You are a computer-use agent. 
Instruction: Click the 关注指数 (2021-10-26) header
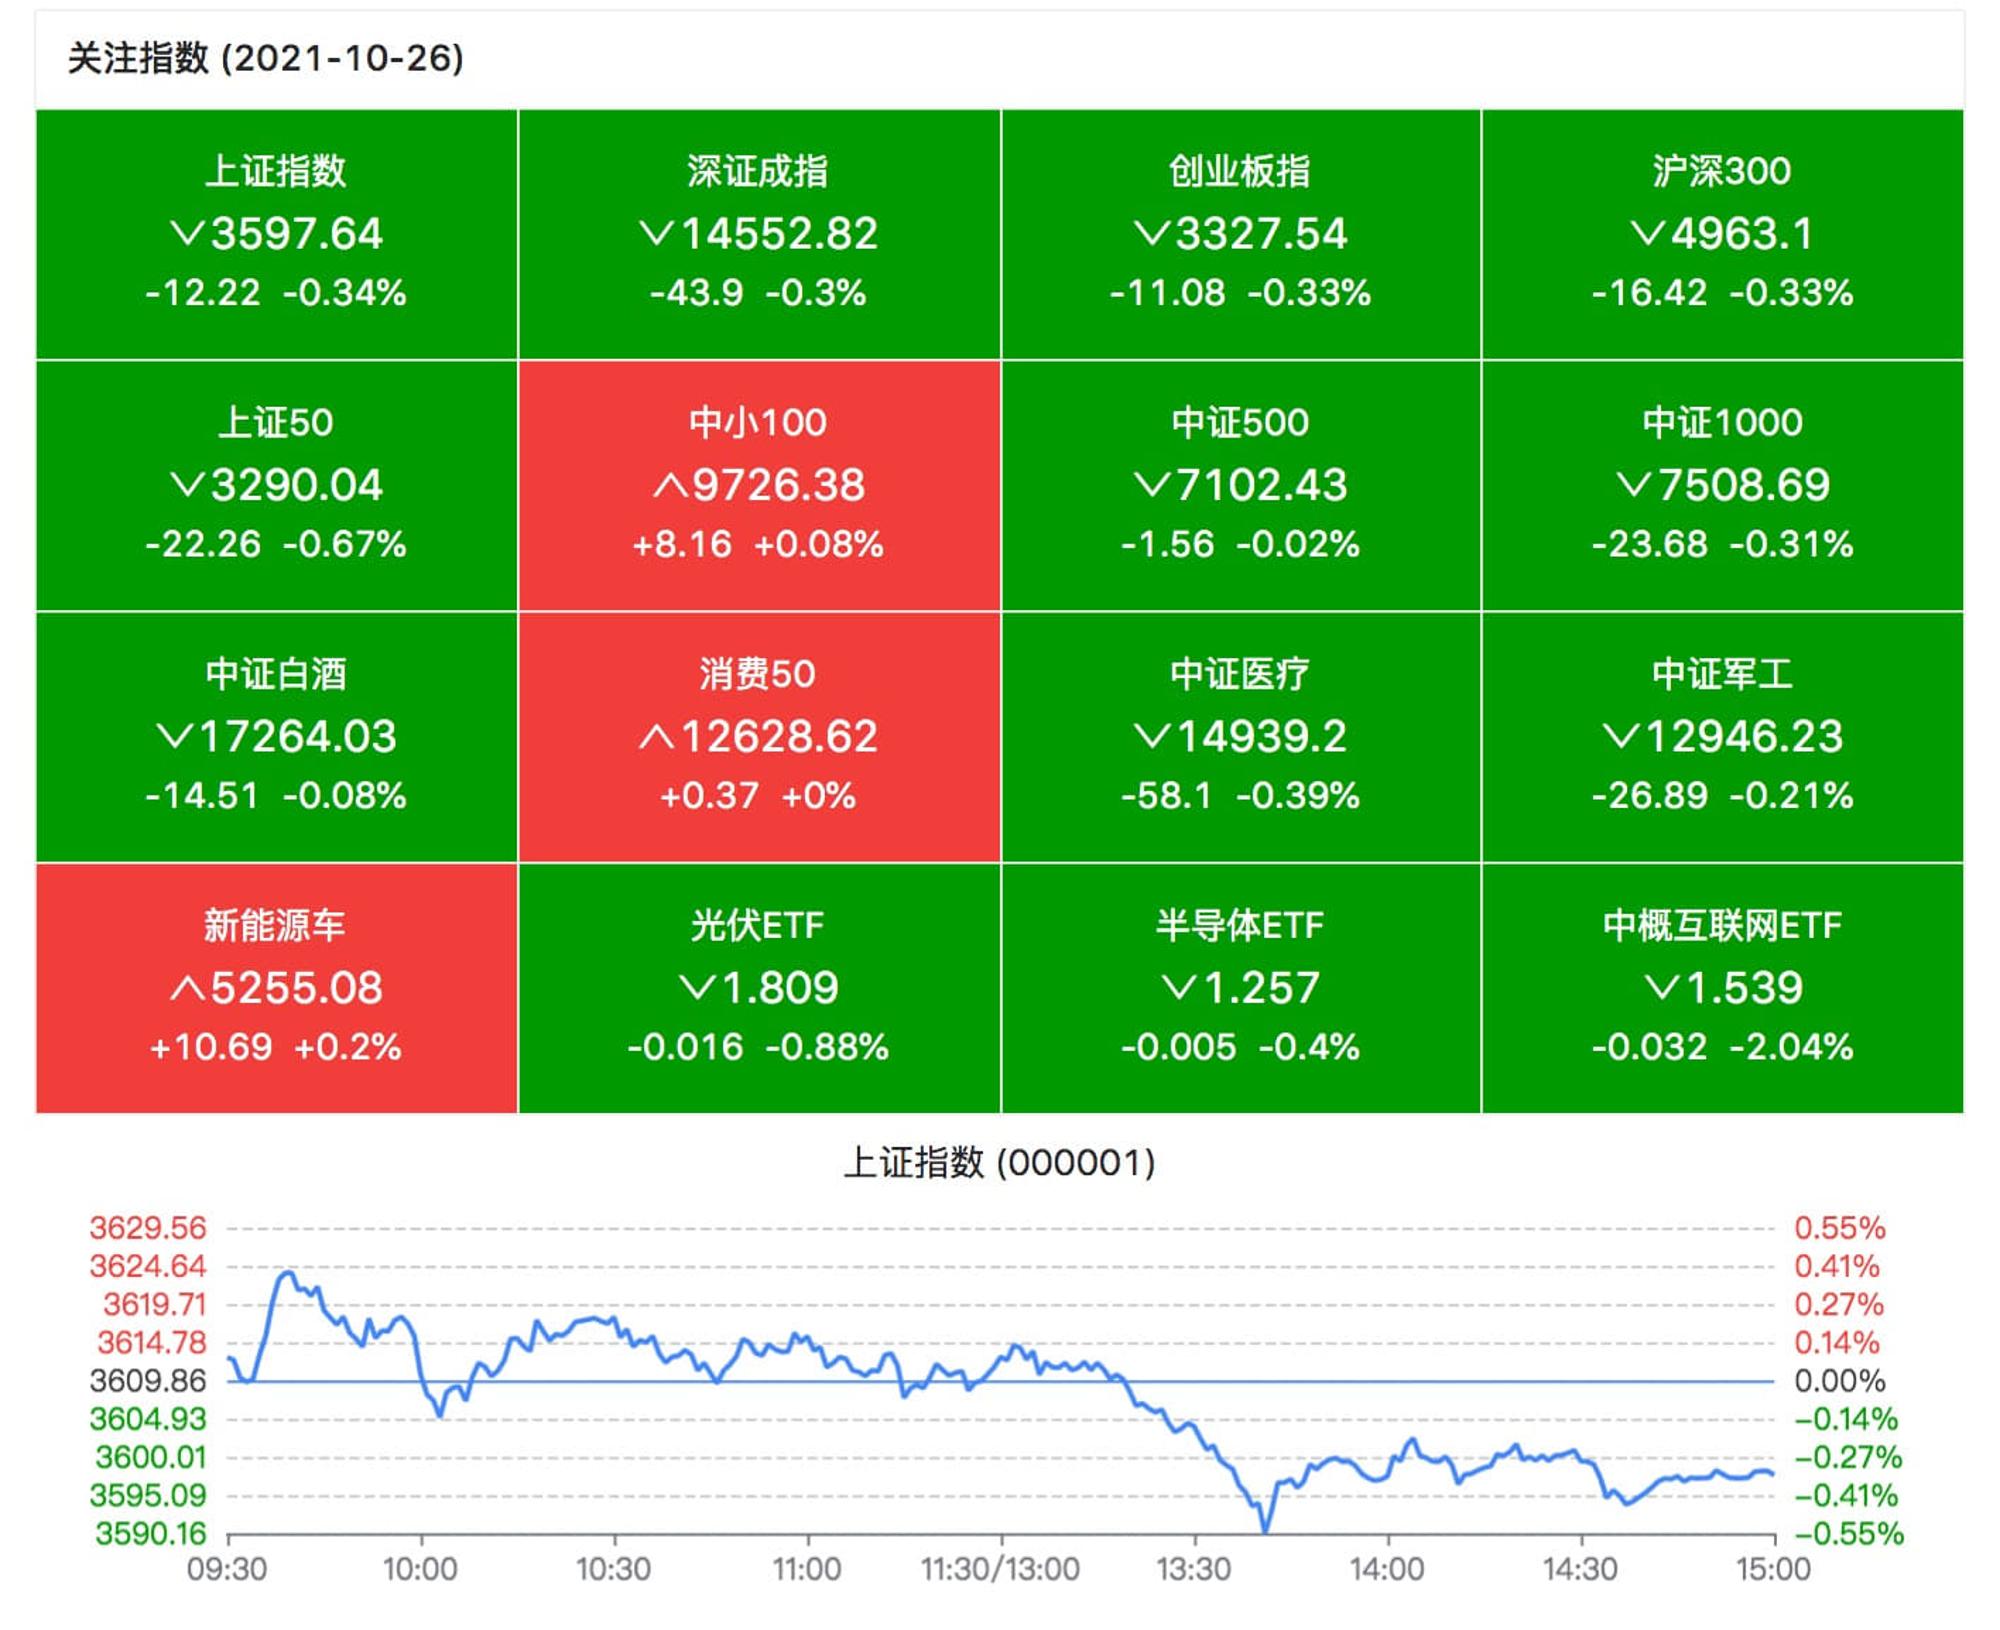265,58
